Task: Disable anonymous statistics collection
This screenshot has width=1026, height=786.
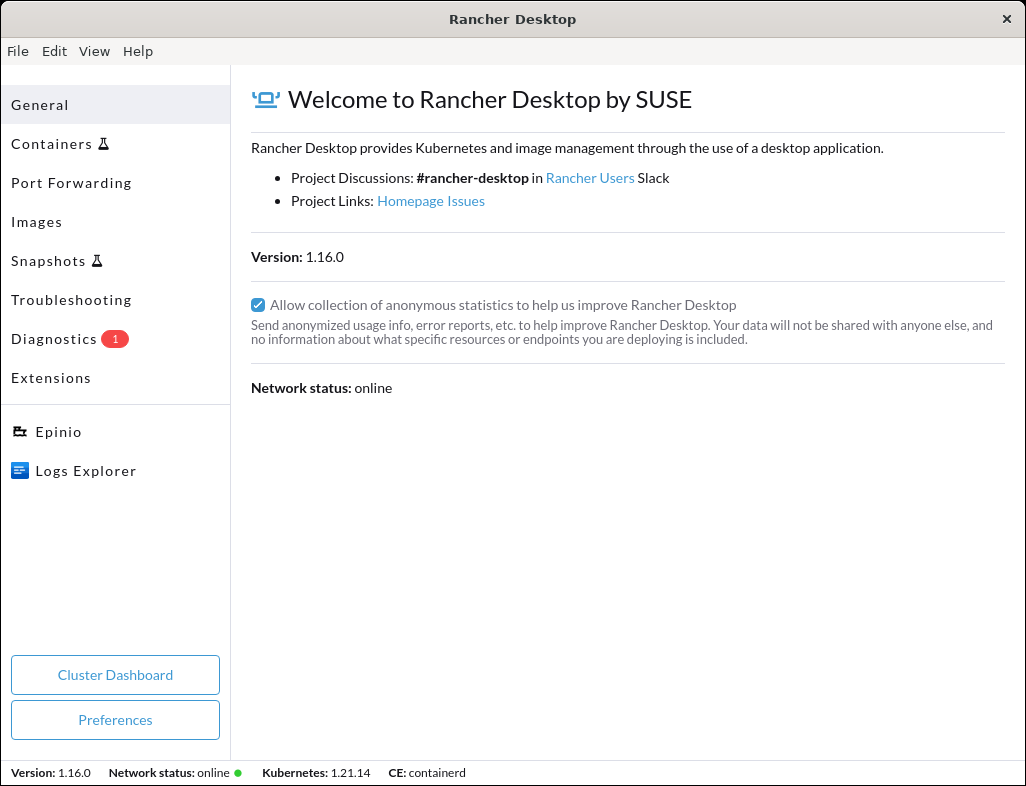Action: [258, 305]
